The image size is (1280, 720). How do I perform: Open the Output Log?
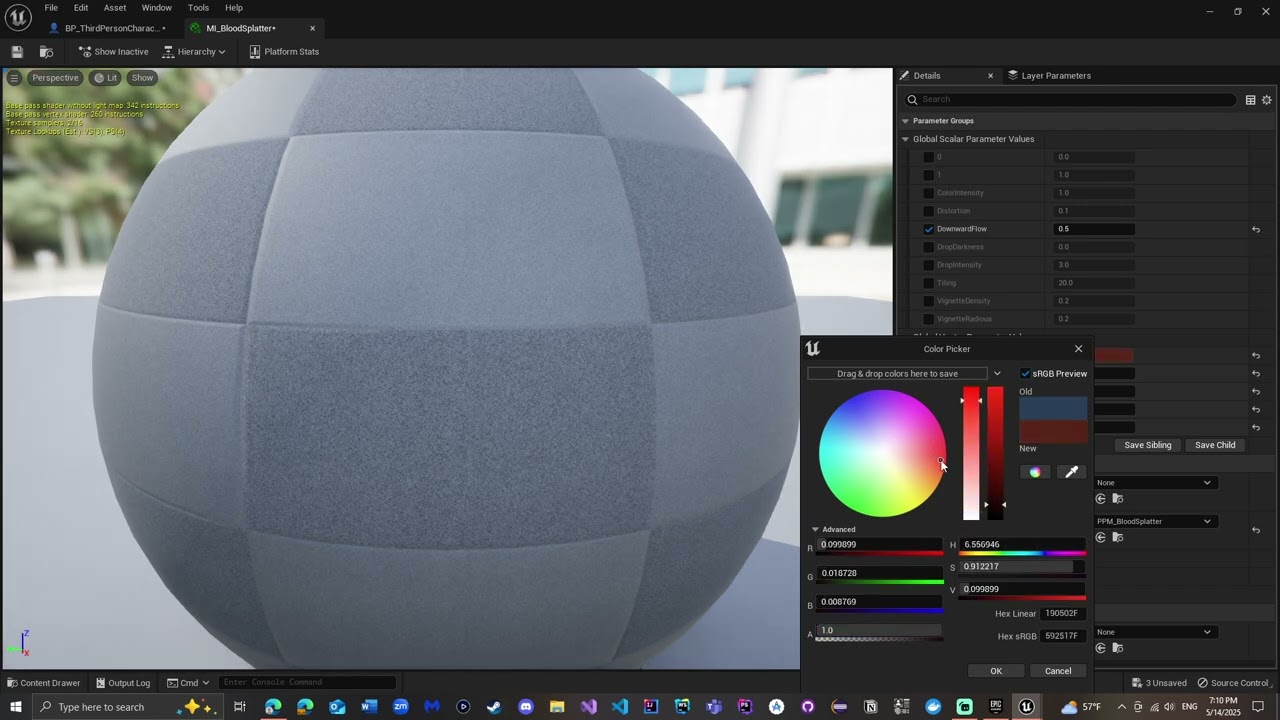pos(123,683)
